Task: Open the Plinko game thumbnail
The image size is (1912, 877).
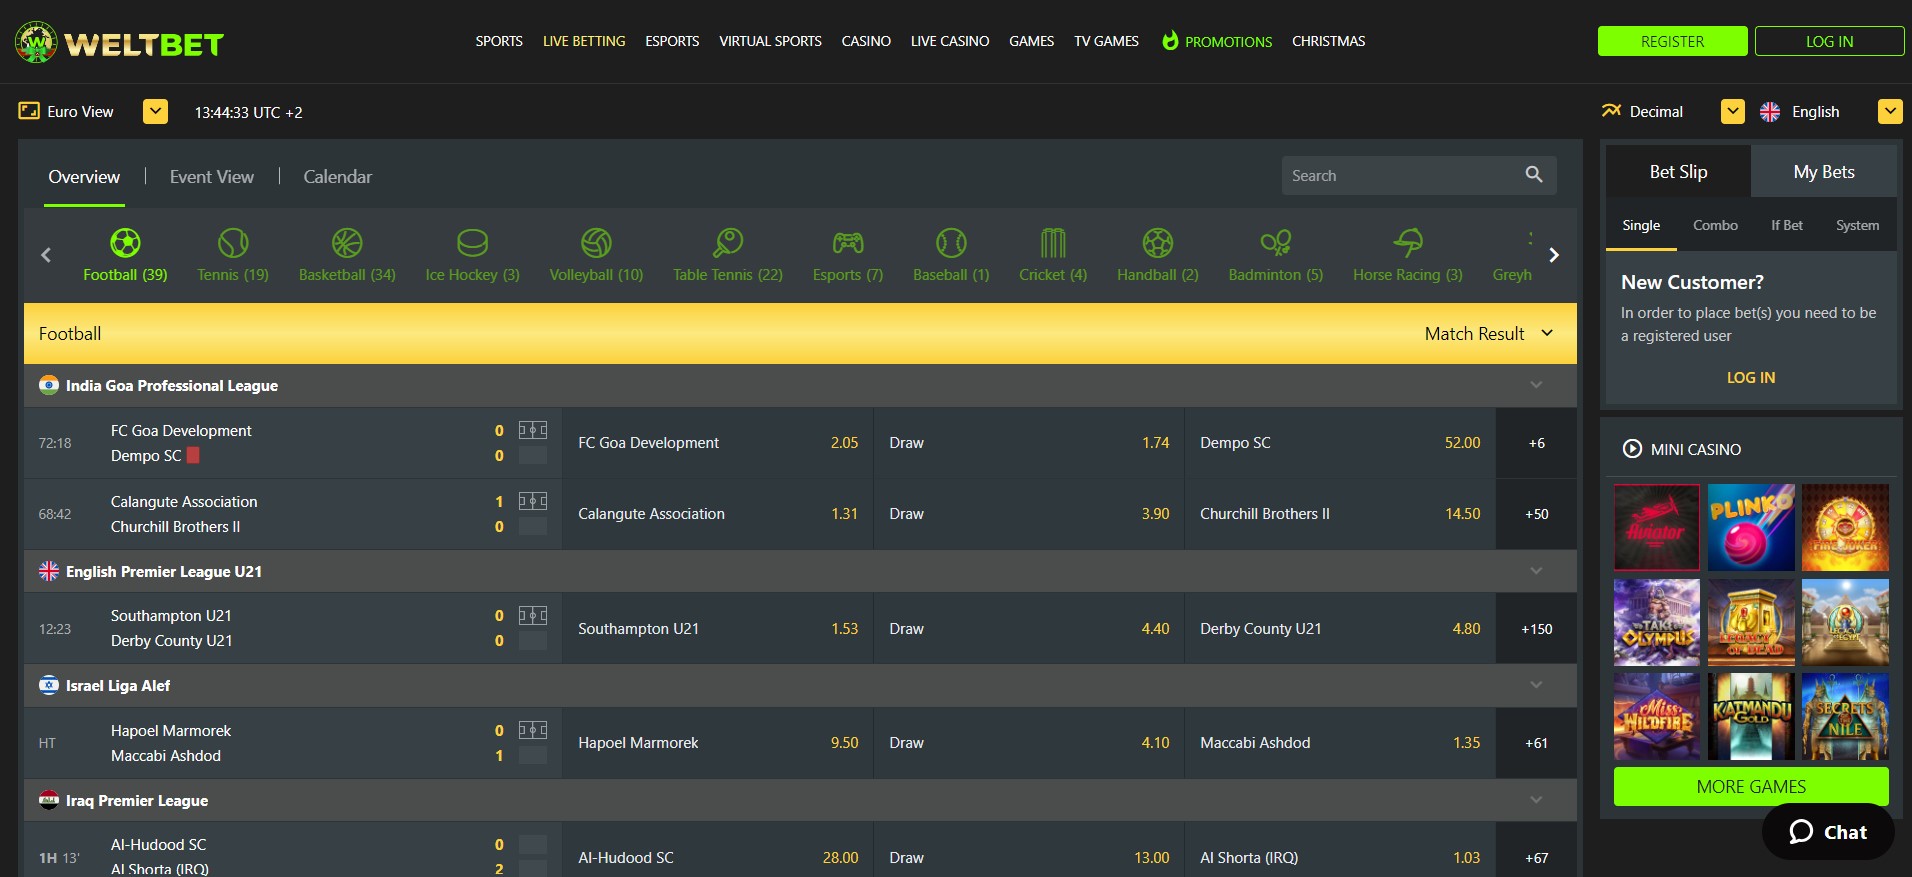Action: click(1751, 527)
